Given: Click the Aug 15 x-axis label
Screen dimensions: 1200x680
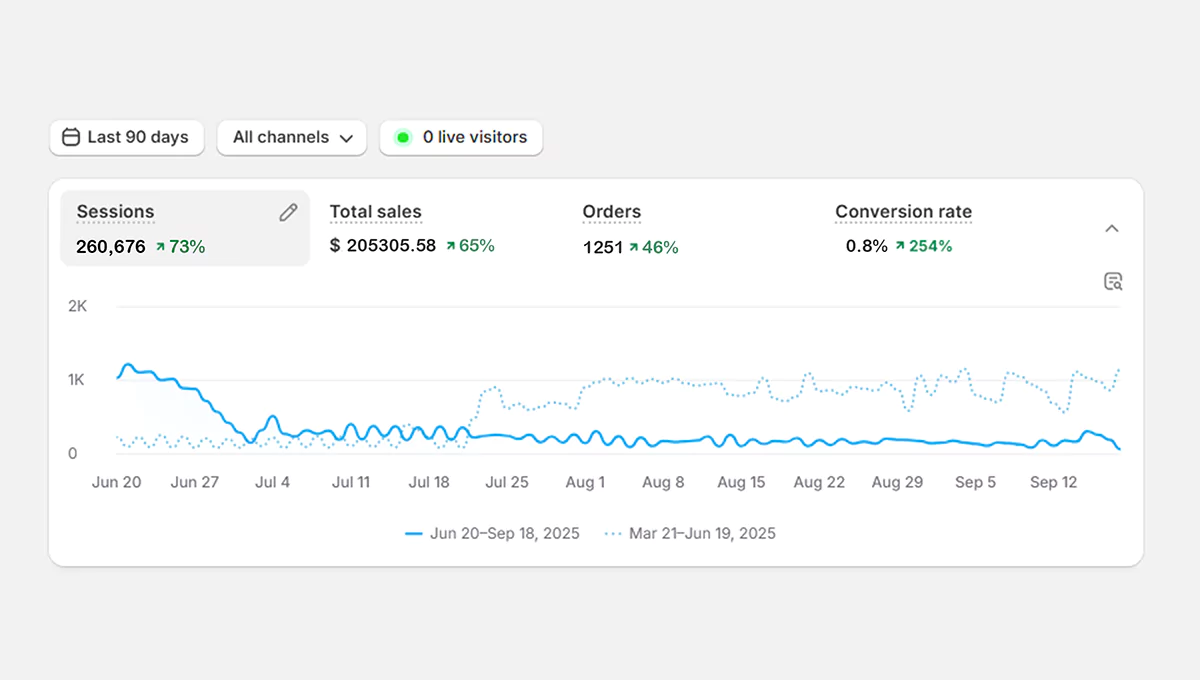Looking at the screenshot, I should click(741, 482).
